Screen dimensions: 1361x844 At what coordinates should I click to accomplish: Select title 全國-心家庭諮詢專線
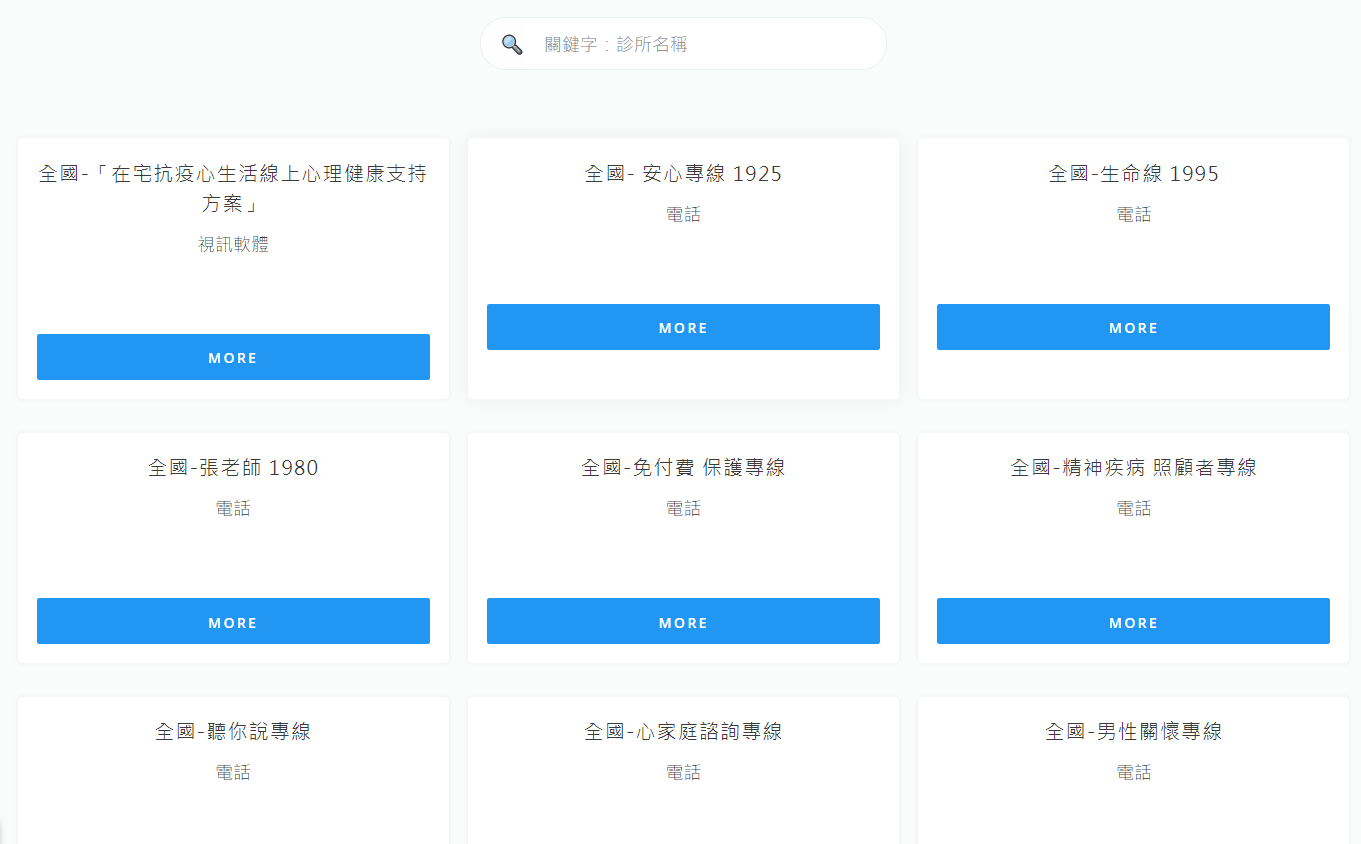(x=683, y=732)
